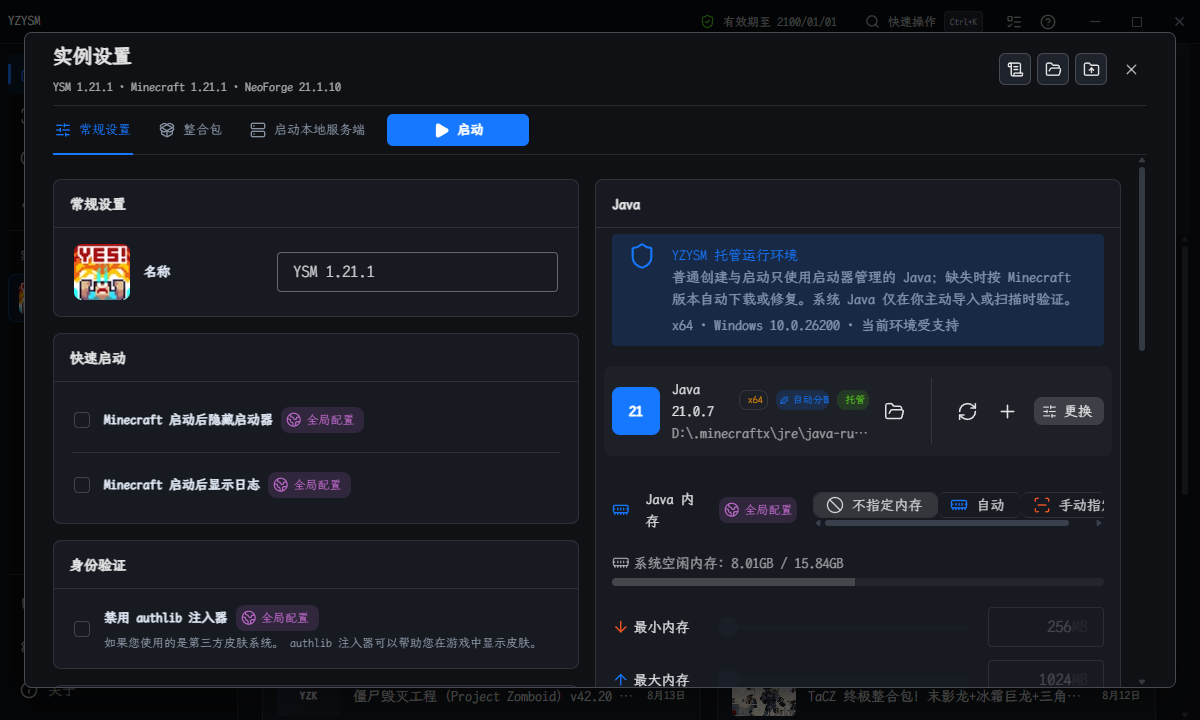1200x720 pixels.
Task: Open the log scroll icon in dialog header
Action: point(1015,69)
